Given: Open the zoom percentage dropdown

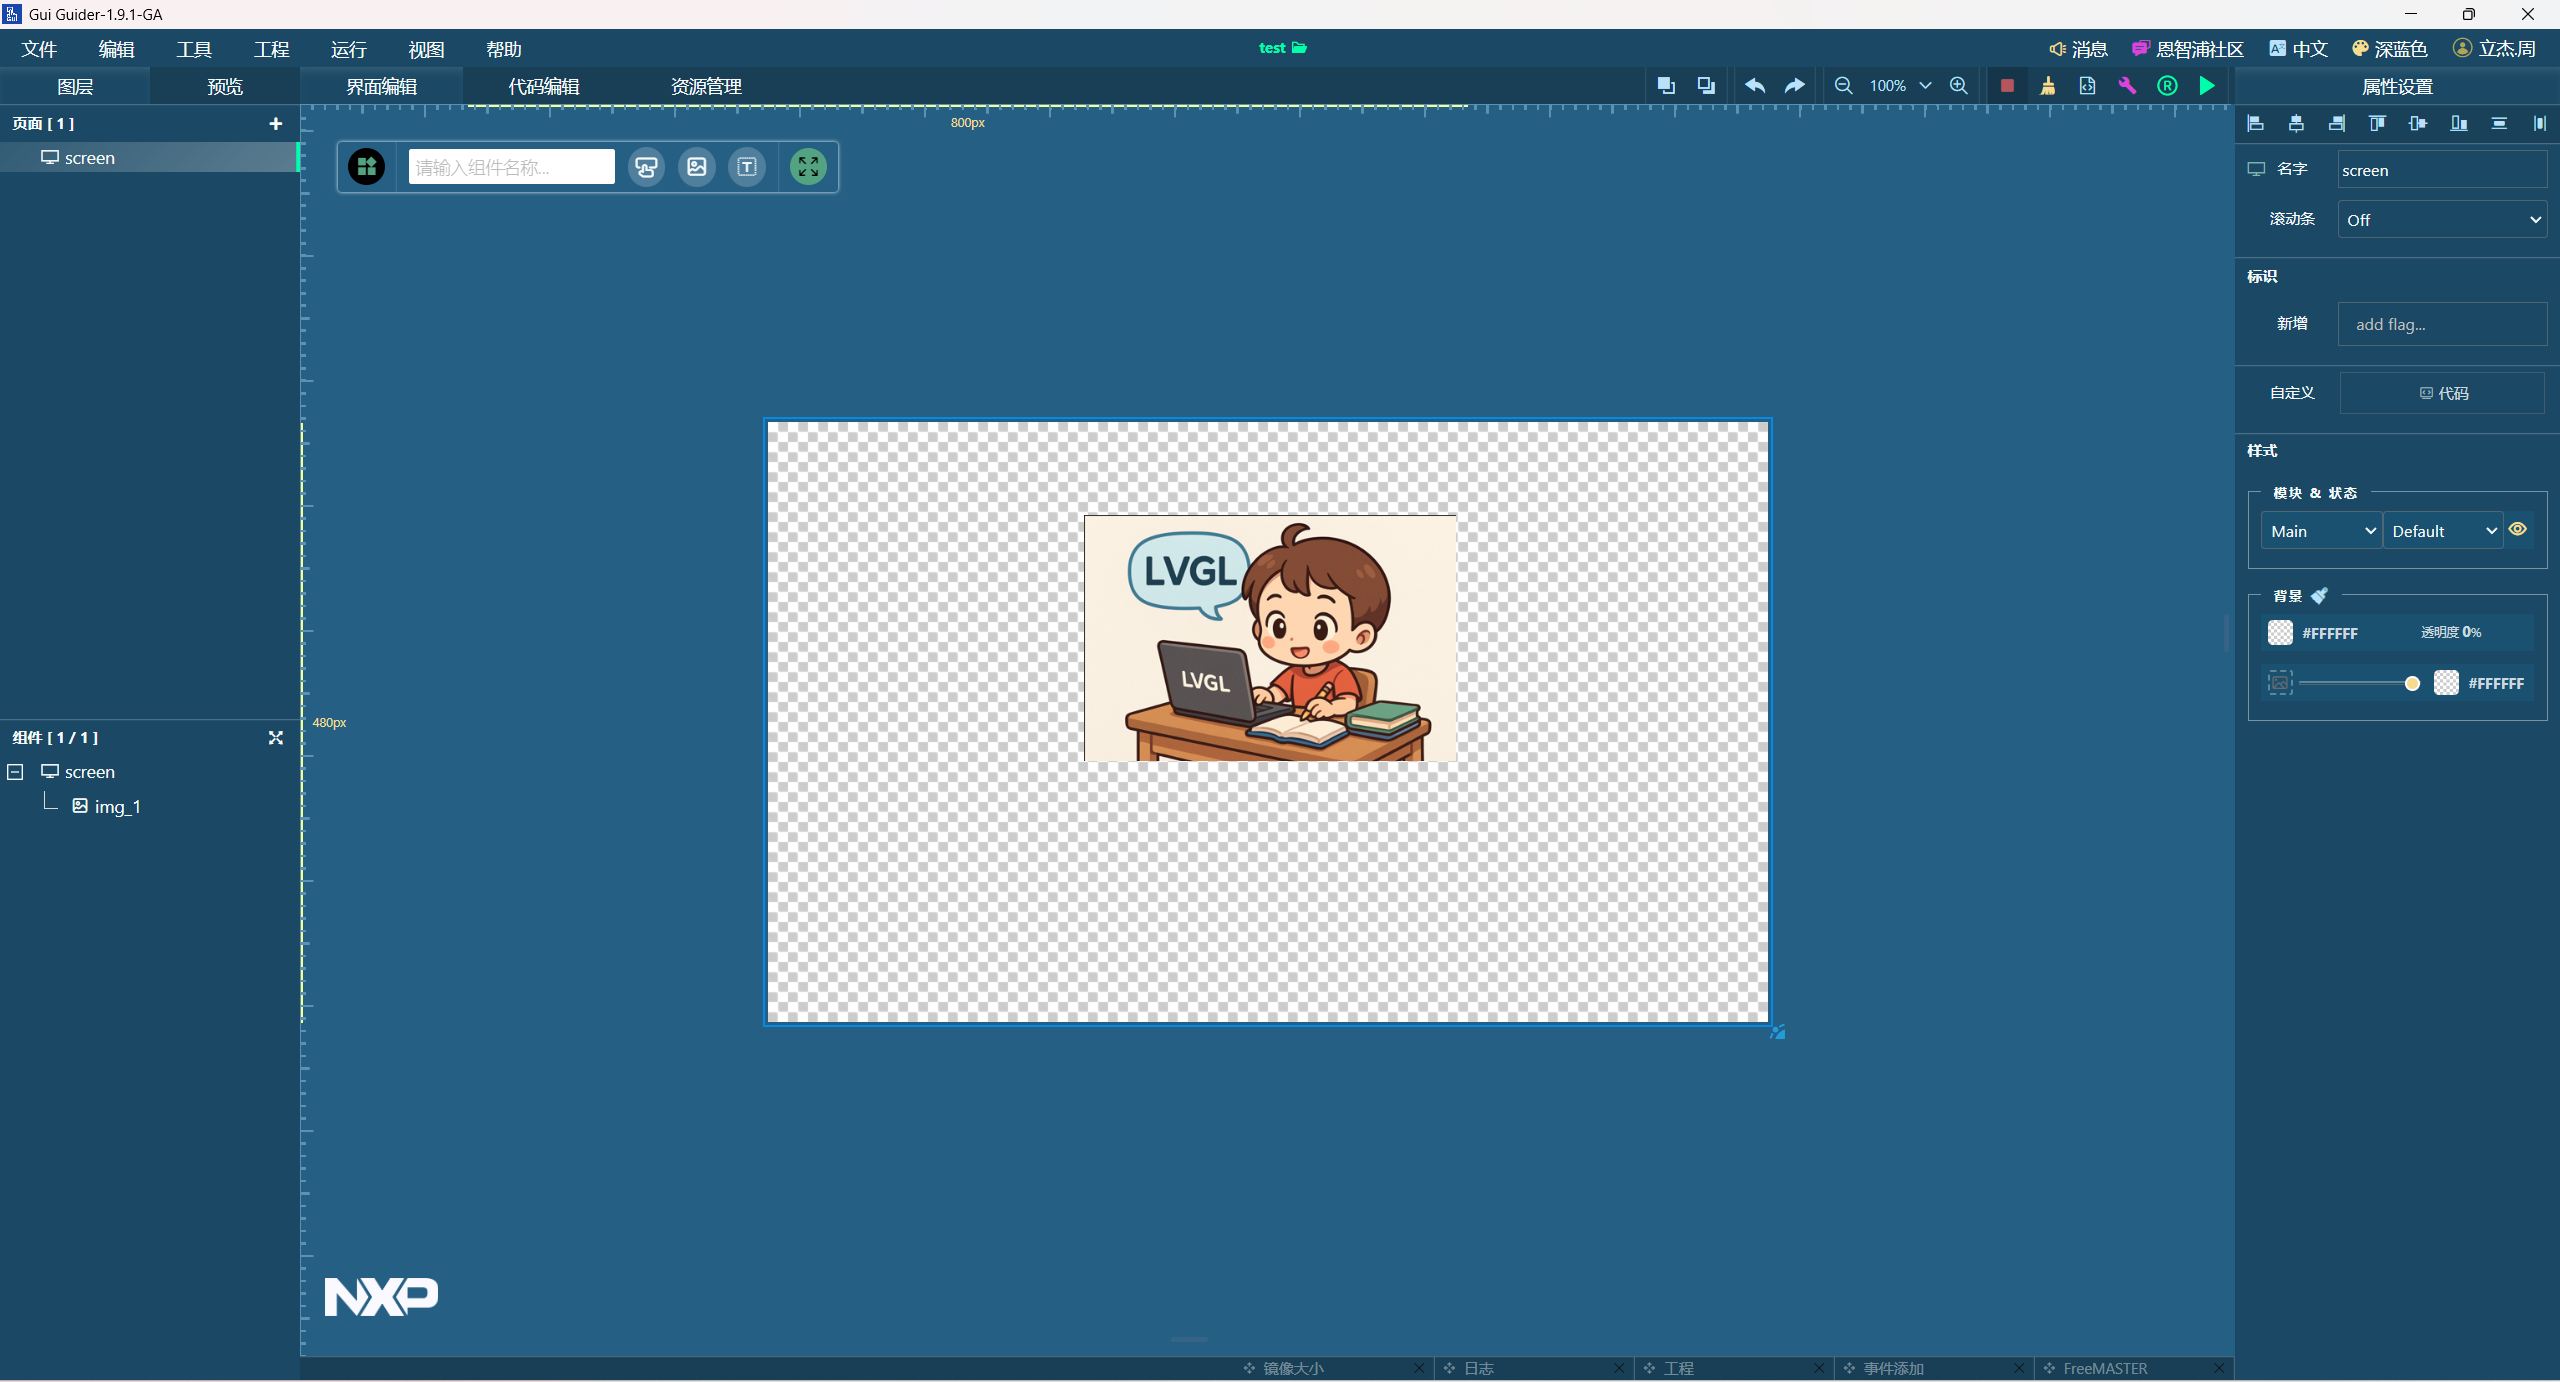Looking at the screenshot, I should (x=1925, y=86).
